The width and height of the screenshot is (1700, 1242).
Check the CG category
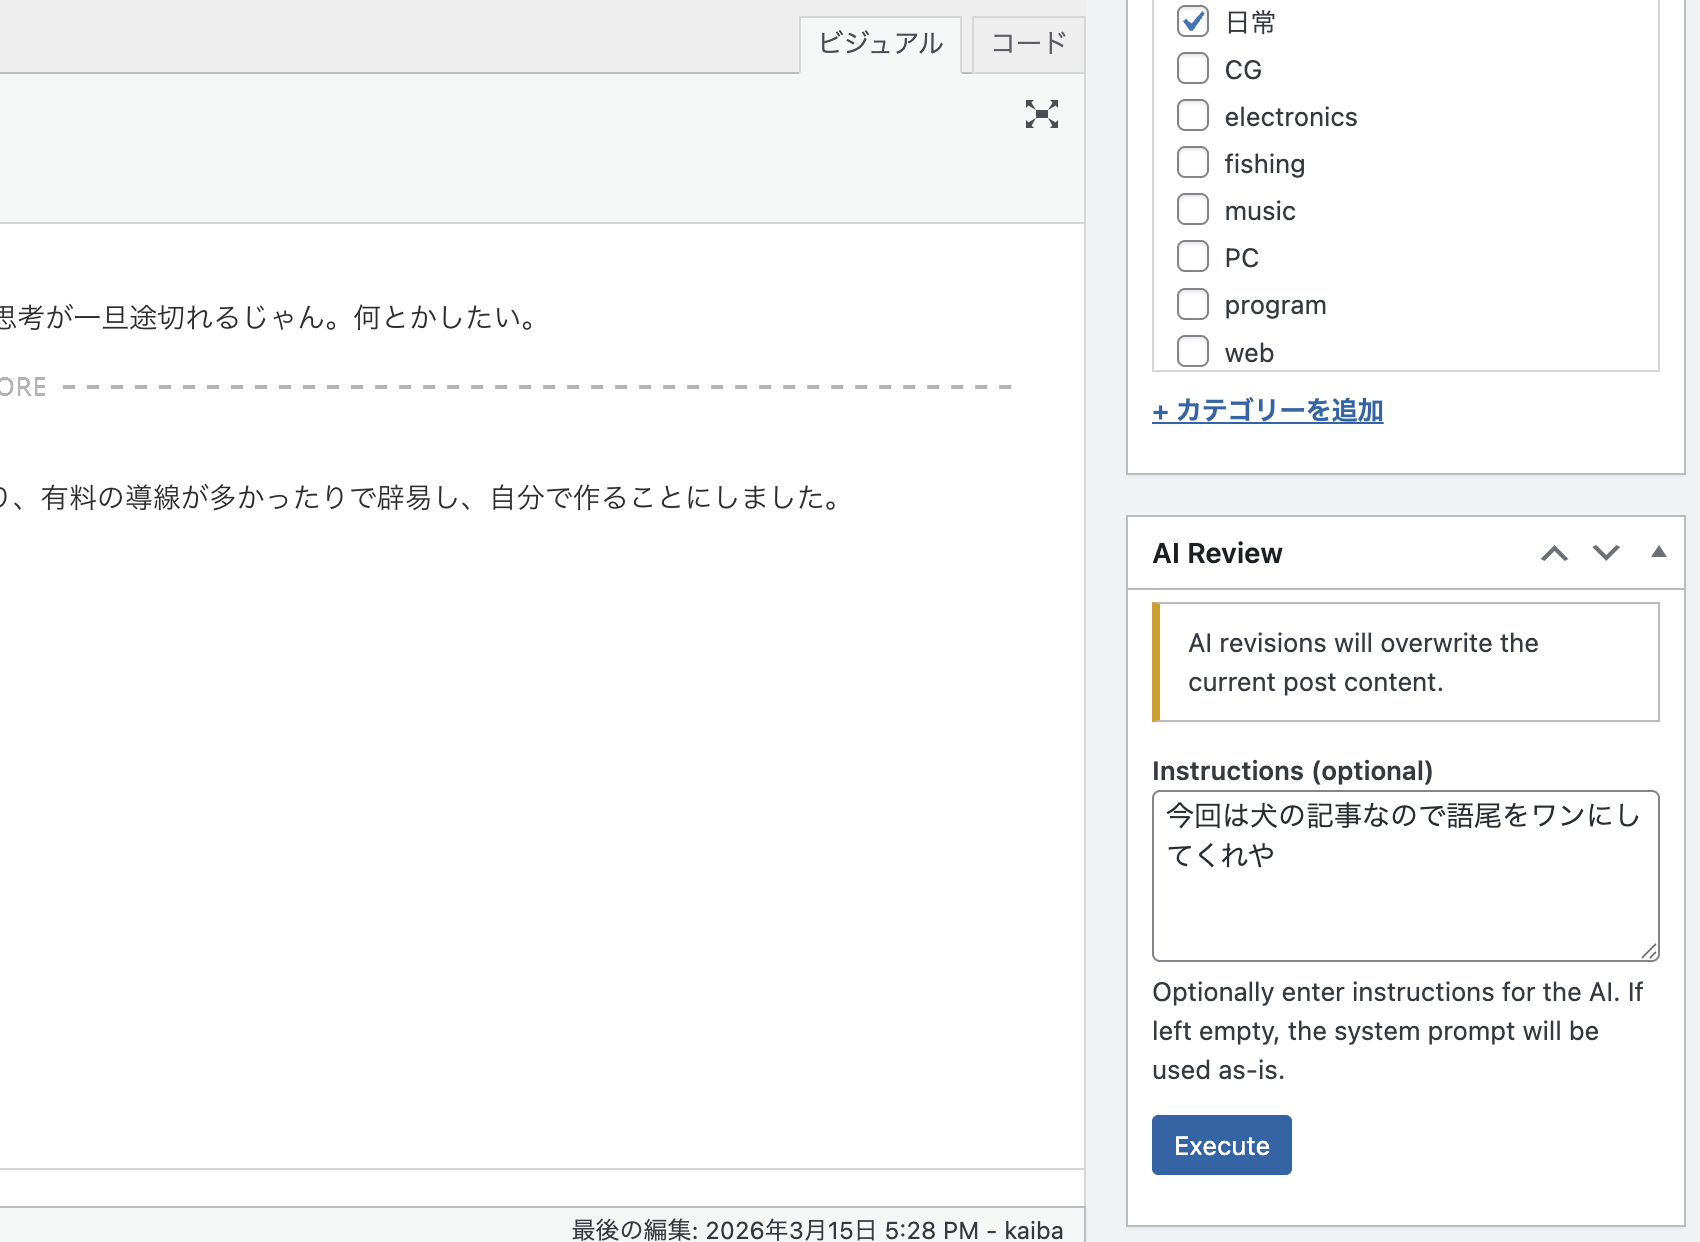point(1193,68)
